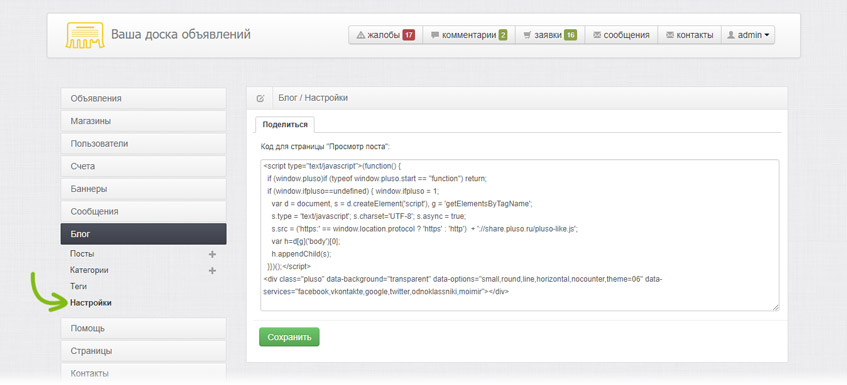Open заявки with 16 badge
This screenshot has width=847, height=385.
[x=550, y=35]
